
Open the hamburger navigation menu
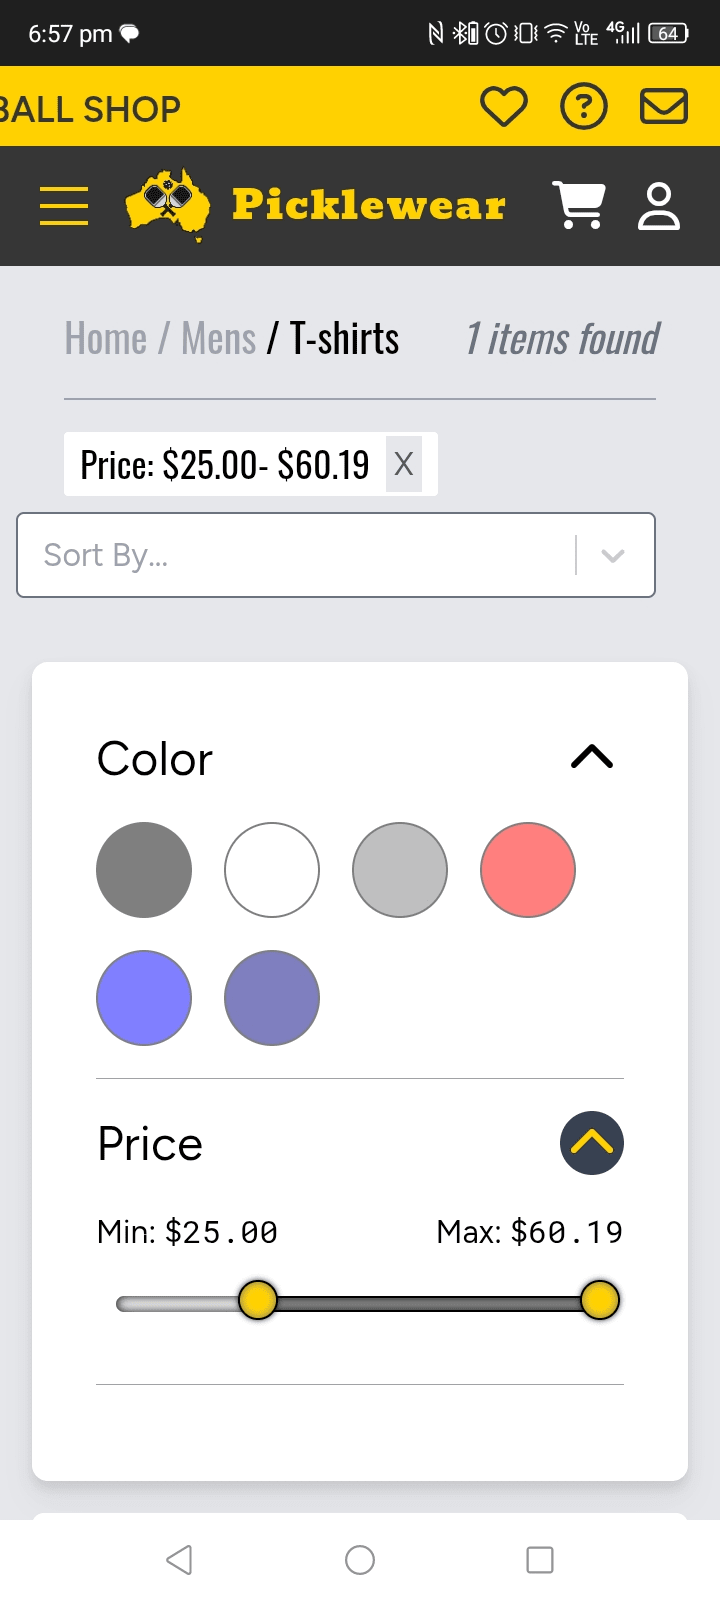point(64,206)
